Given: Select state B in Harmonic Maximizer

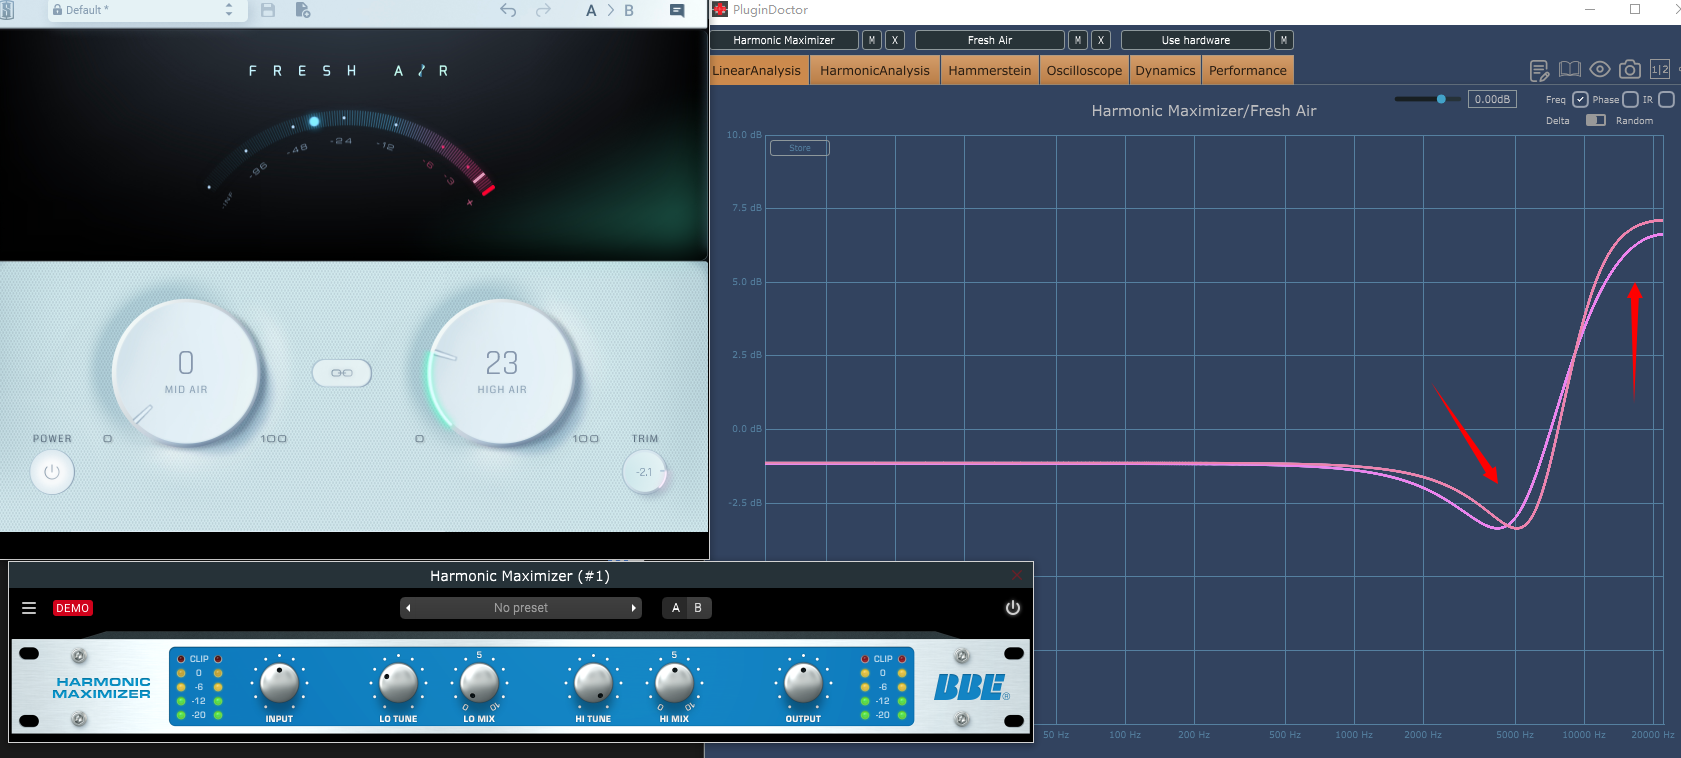Looking at the screenshot, I should click(698, 608).
